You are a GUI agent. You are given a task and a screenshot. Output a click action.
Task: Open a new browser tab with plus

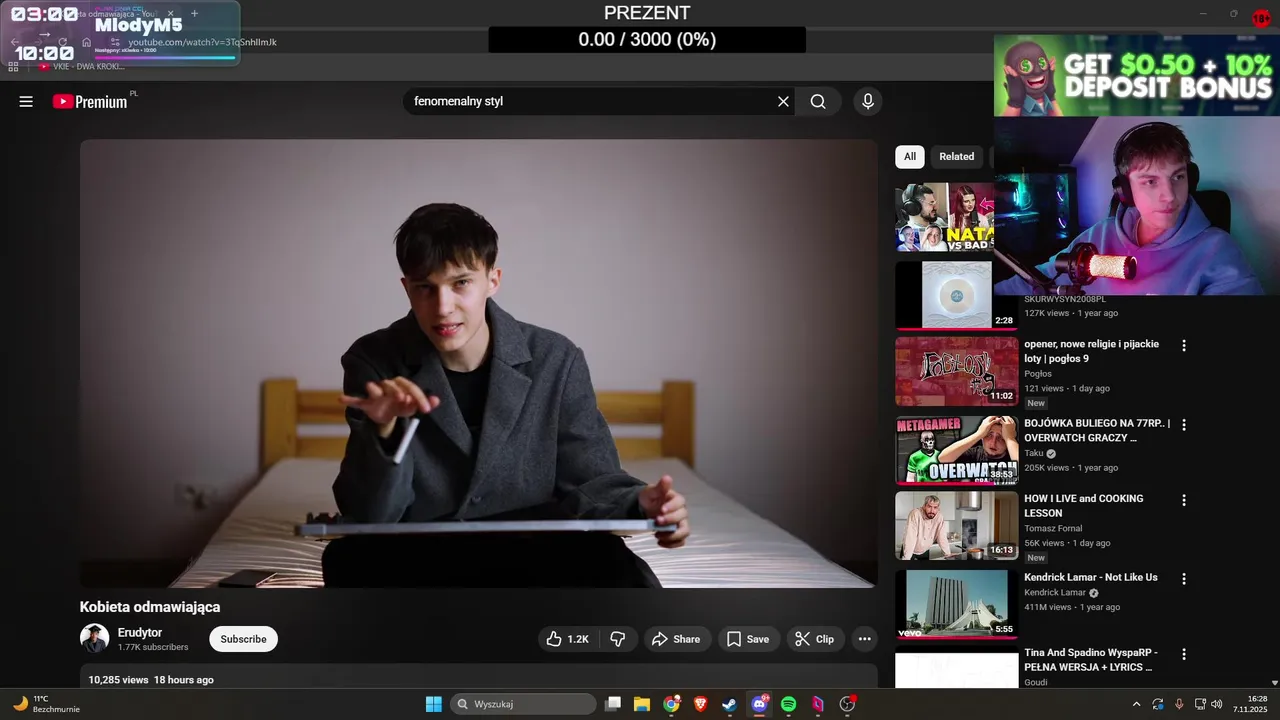click(x=194, y=13)
